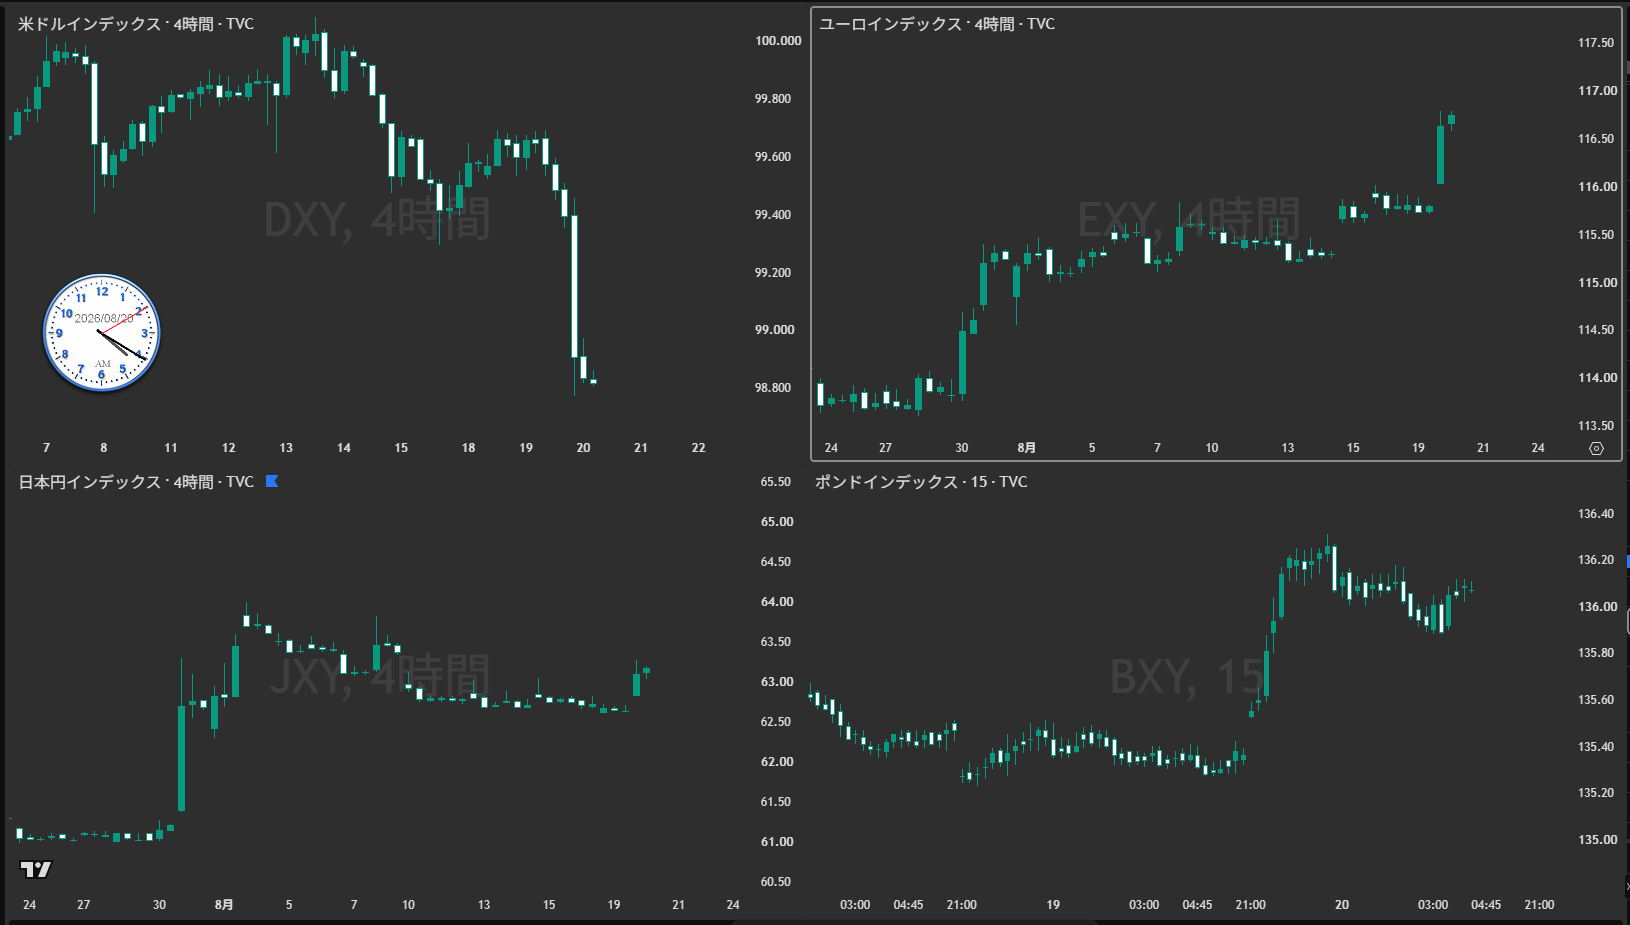The image size is (1630, 925).
Task: Click the 63.50 price label
Action: [x=776, y=642]
